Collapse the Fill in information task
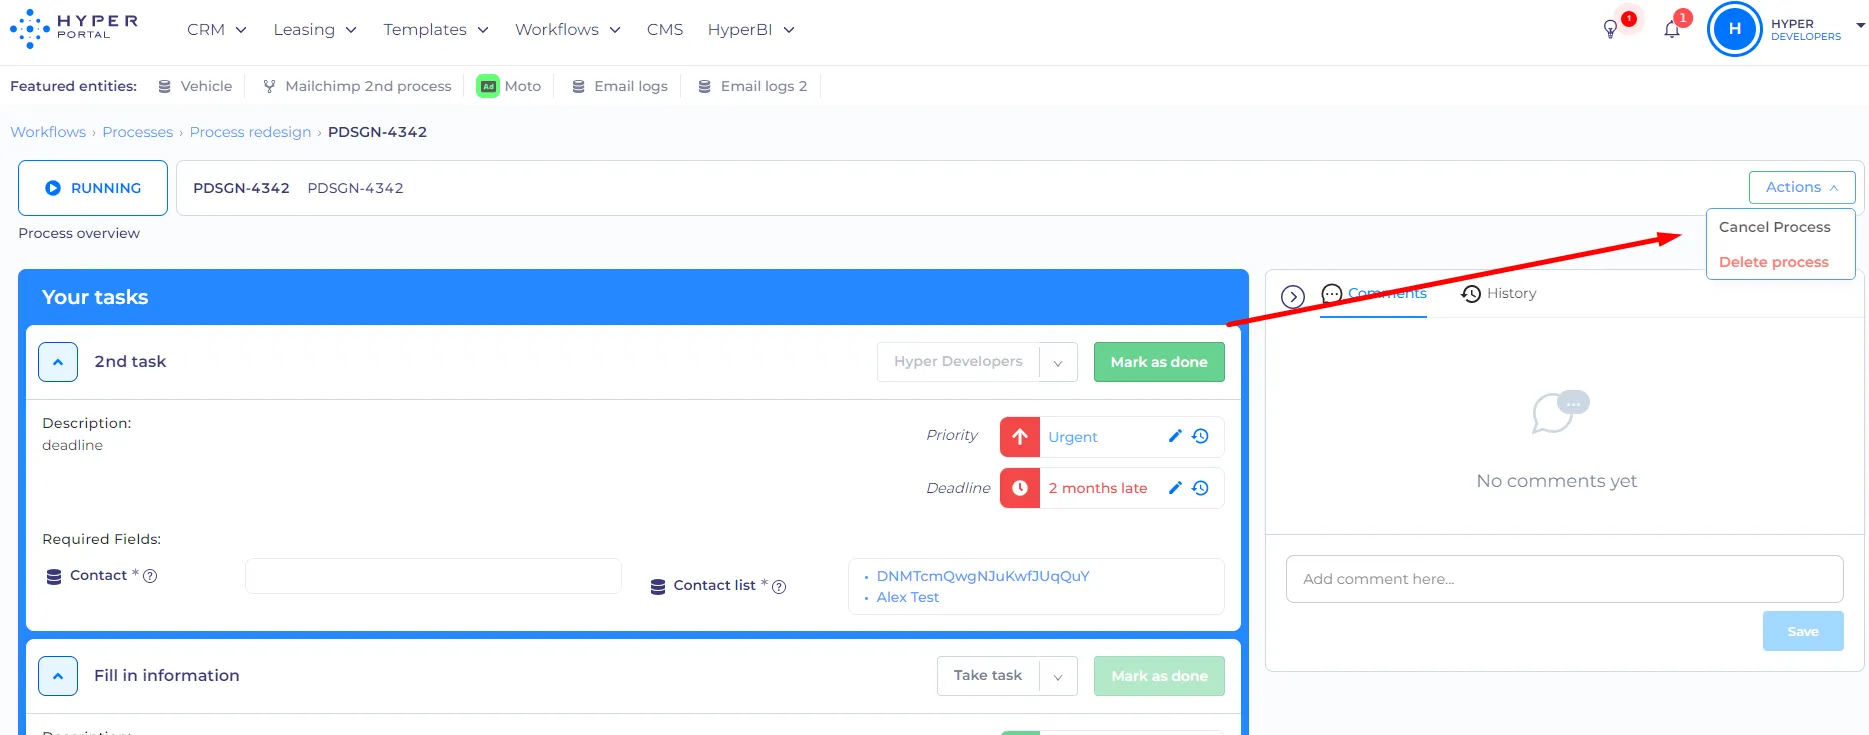This screenshot has width=1869, height=735. (58, 676)
